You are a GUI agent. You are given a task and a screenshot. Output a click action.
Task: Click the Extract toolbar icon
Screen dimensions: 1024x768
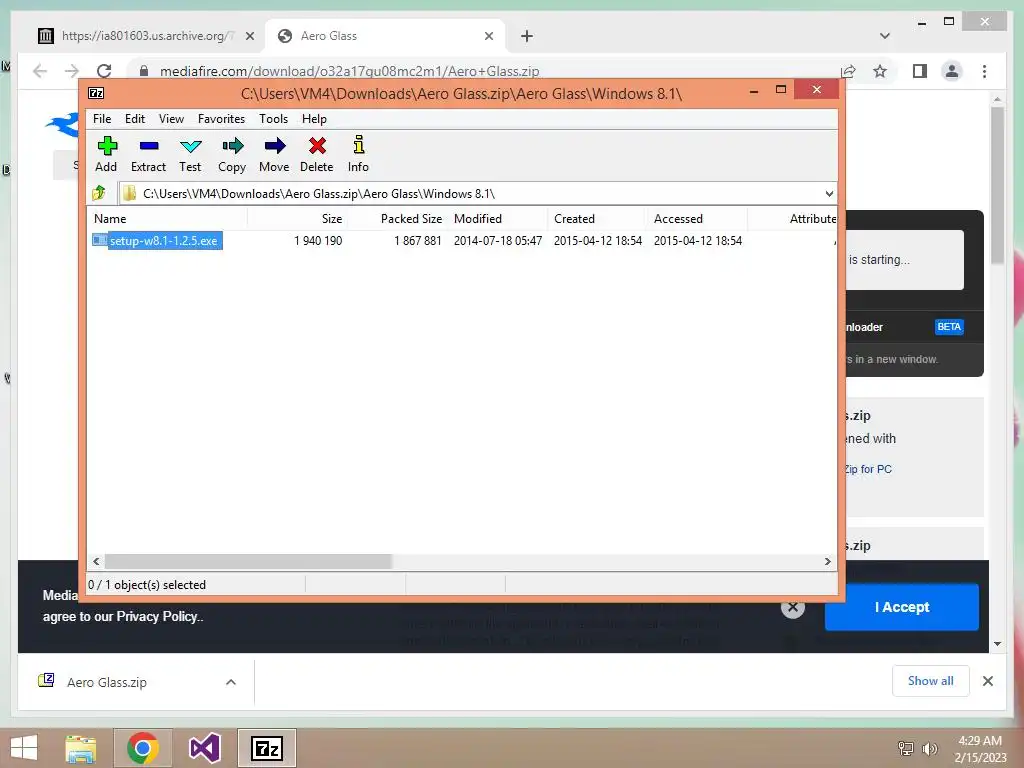[148, 154]
